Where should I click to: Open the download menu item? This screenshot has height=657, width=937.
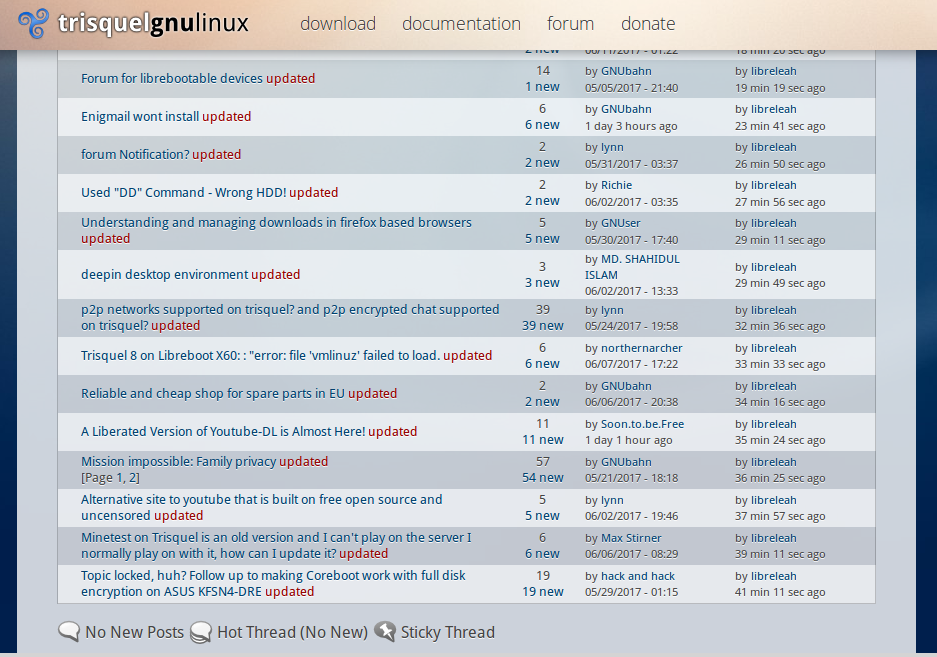tap(338, 23)
